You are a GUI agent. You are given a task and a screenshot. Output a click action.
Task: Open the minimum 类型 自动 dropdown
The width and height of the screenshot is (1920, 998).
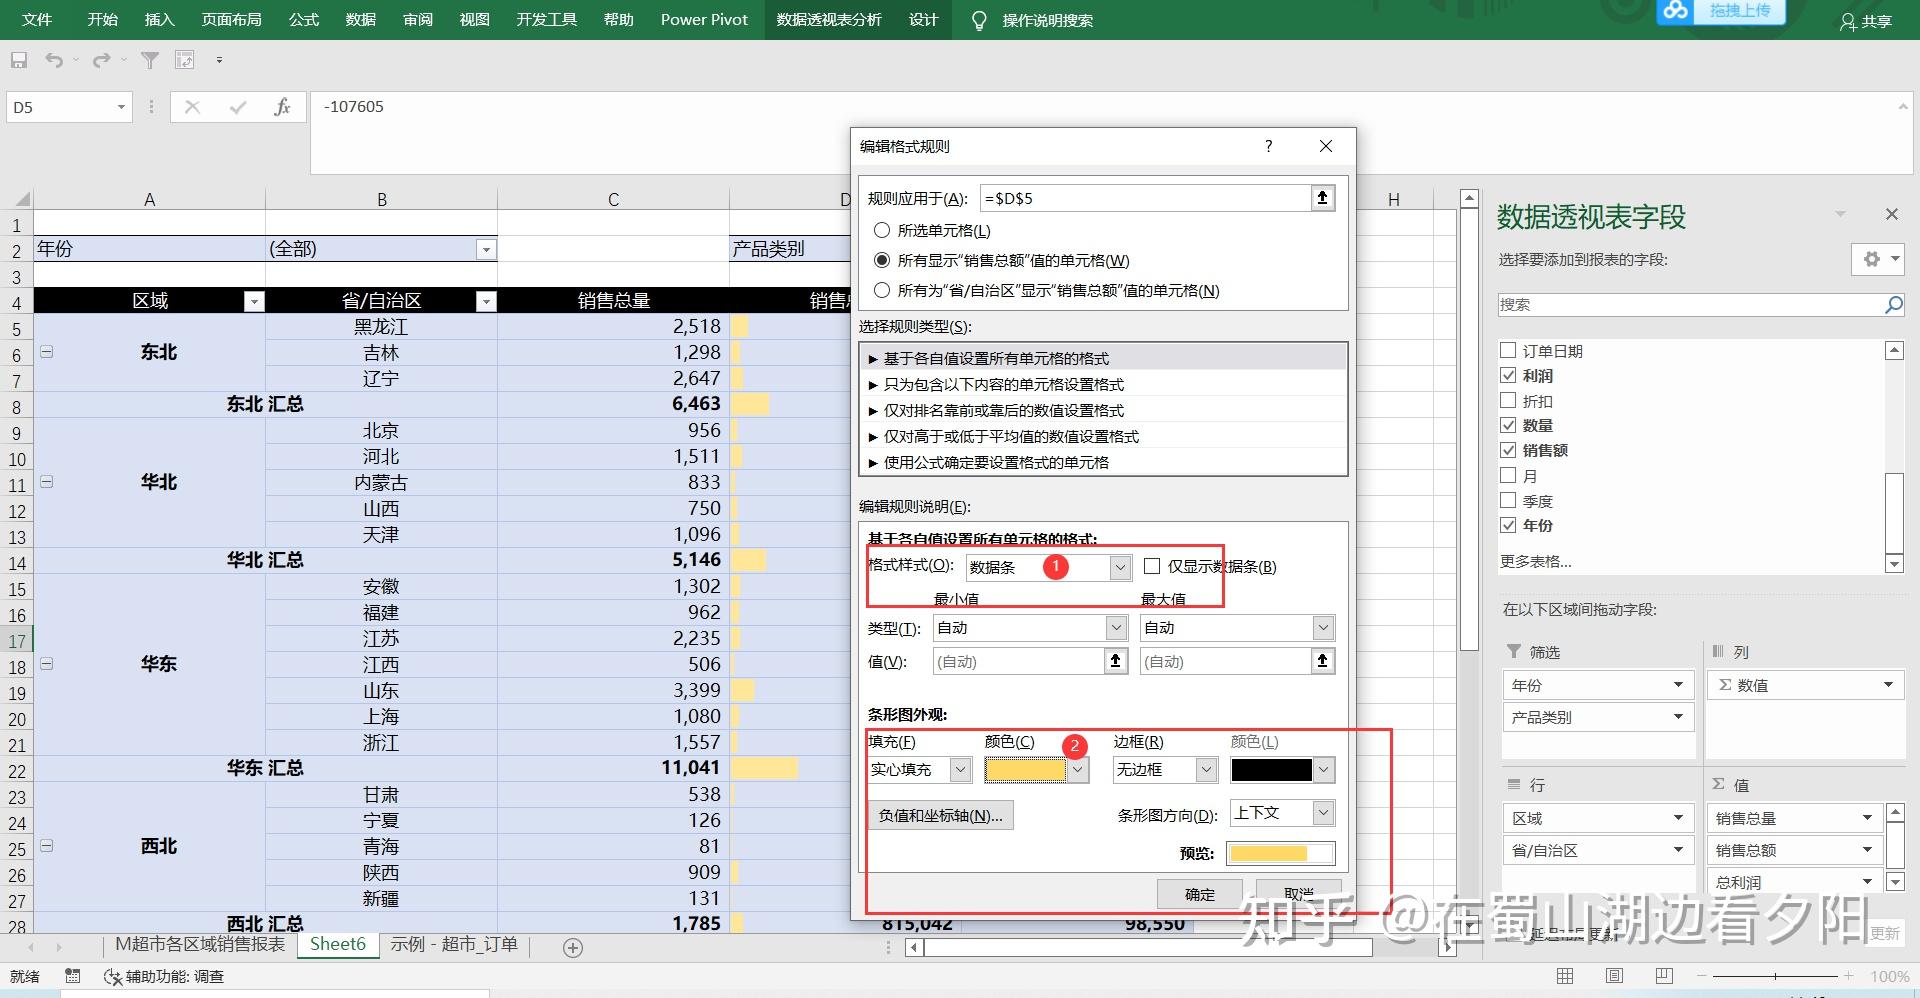[x=1116, y=627]
